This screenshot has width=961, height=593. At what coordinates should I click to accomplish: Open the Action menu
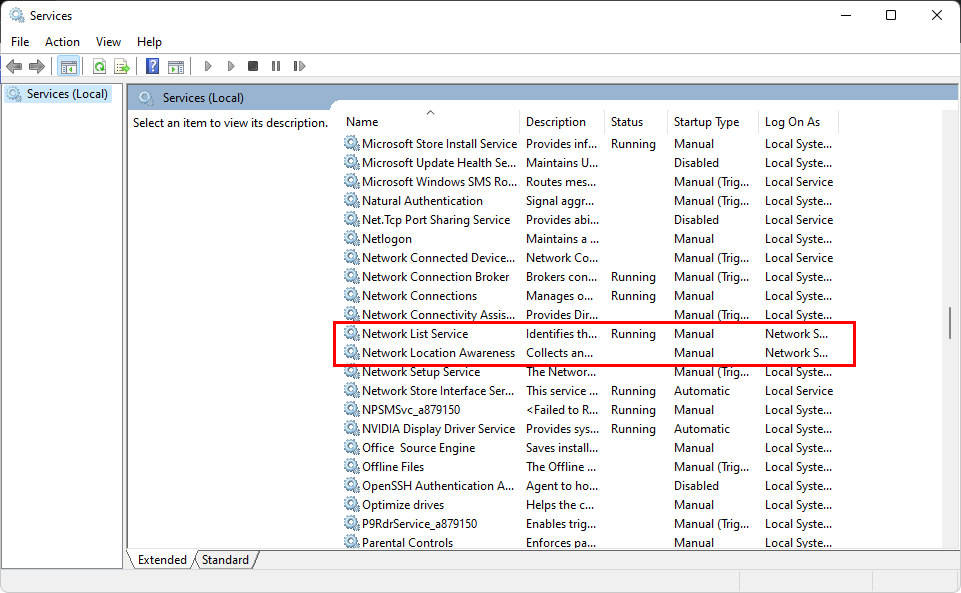(62, 42)
